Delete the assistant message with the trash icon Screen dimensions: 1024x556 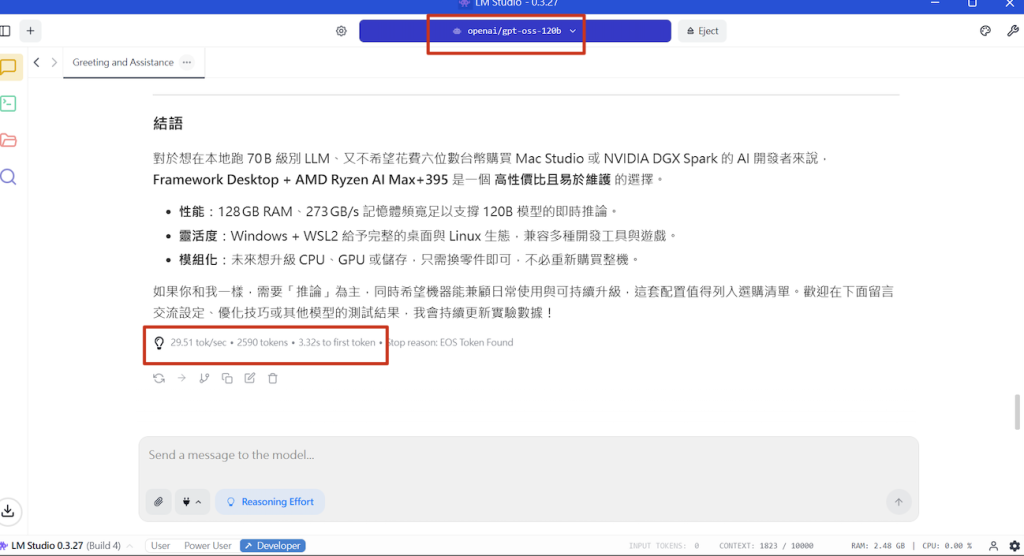coord(273,378)
